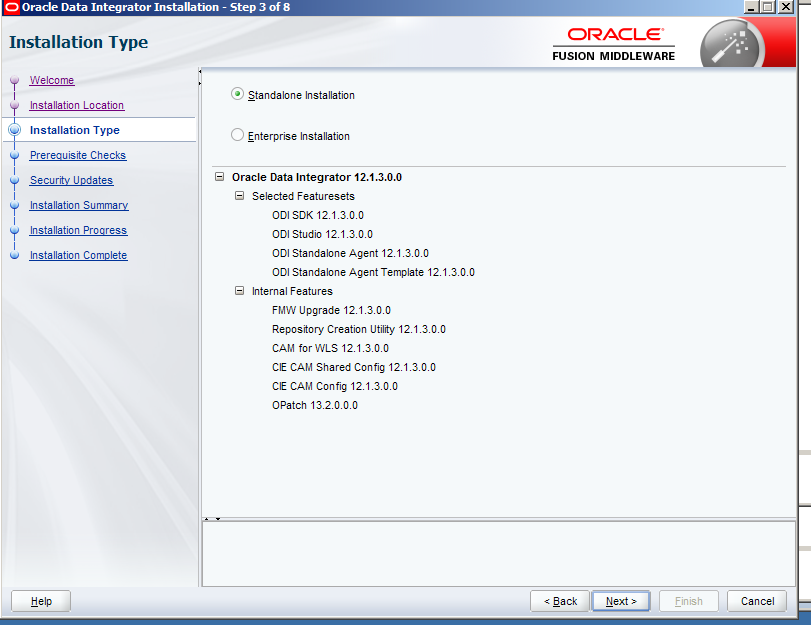Click the empty message pane at the bottom
This screenshot has width=811, height=625.
(498, 553)
